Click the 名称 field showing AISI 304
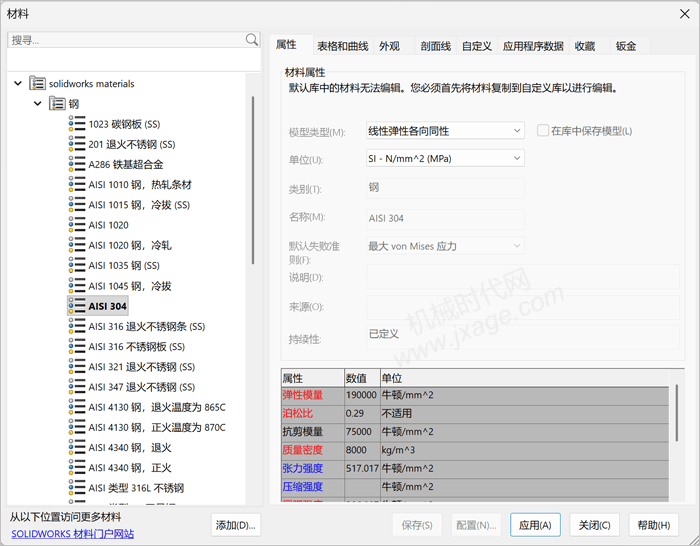This screenshot has height=546, width=700. click(445, 218)
